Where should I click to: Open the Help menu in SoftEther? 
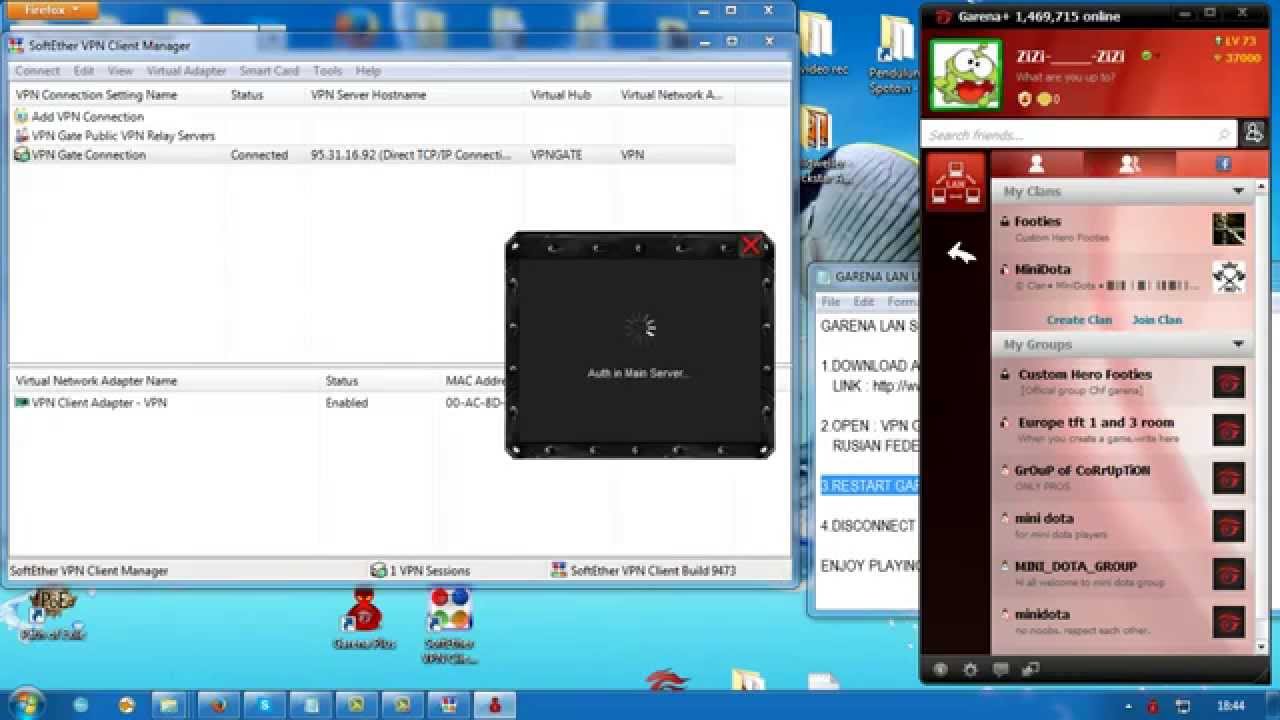[x=368, y=71]
